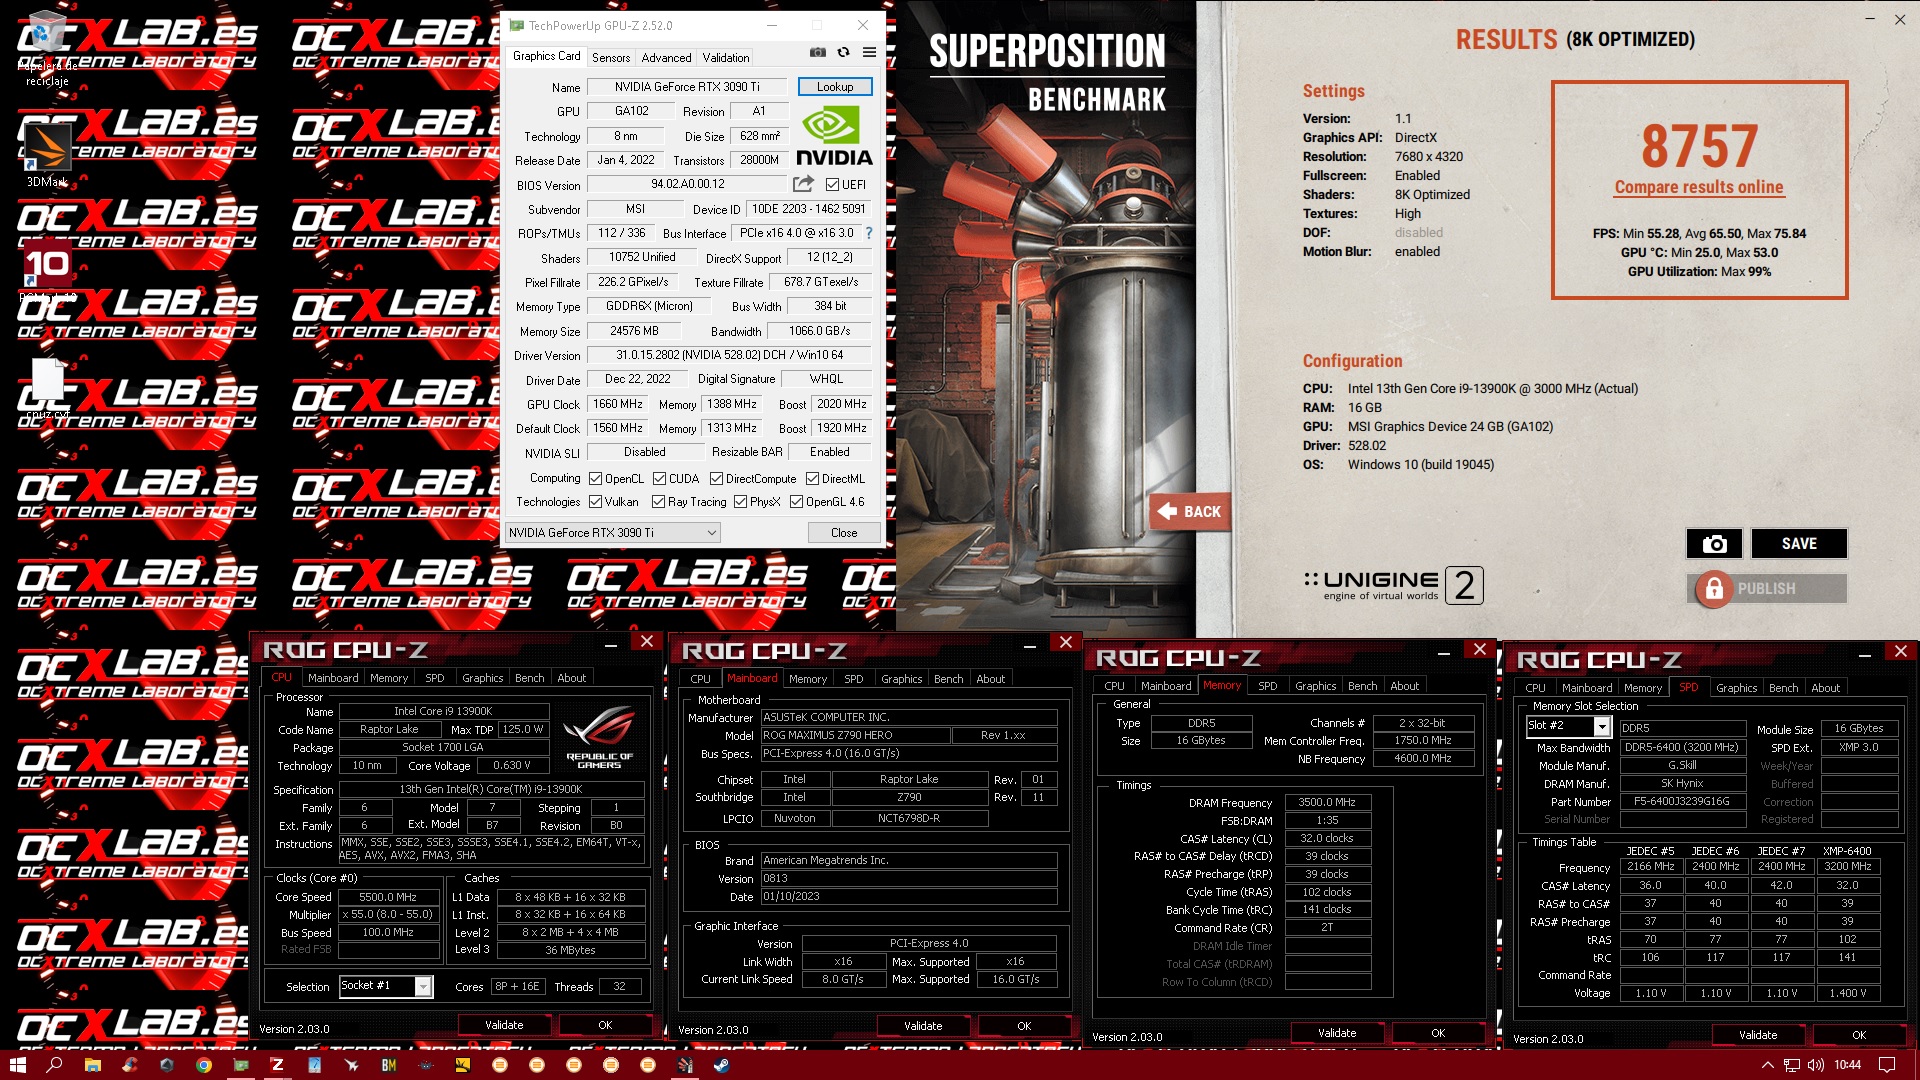This screenshot has height=1080, width=1920.
Task: Open Steam from the taskbar
Action: [x=721, y=1065]
